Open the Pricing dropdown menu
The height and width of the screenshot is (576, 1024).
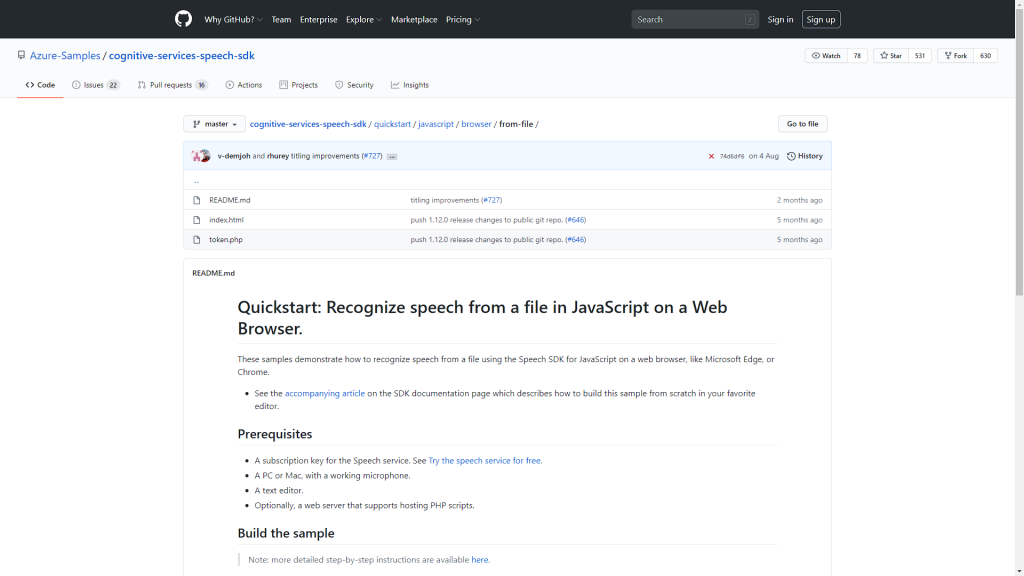tap(463, 20)
